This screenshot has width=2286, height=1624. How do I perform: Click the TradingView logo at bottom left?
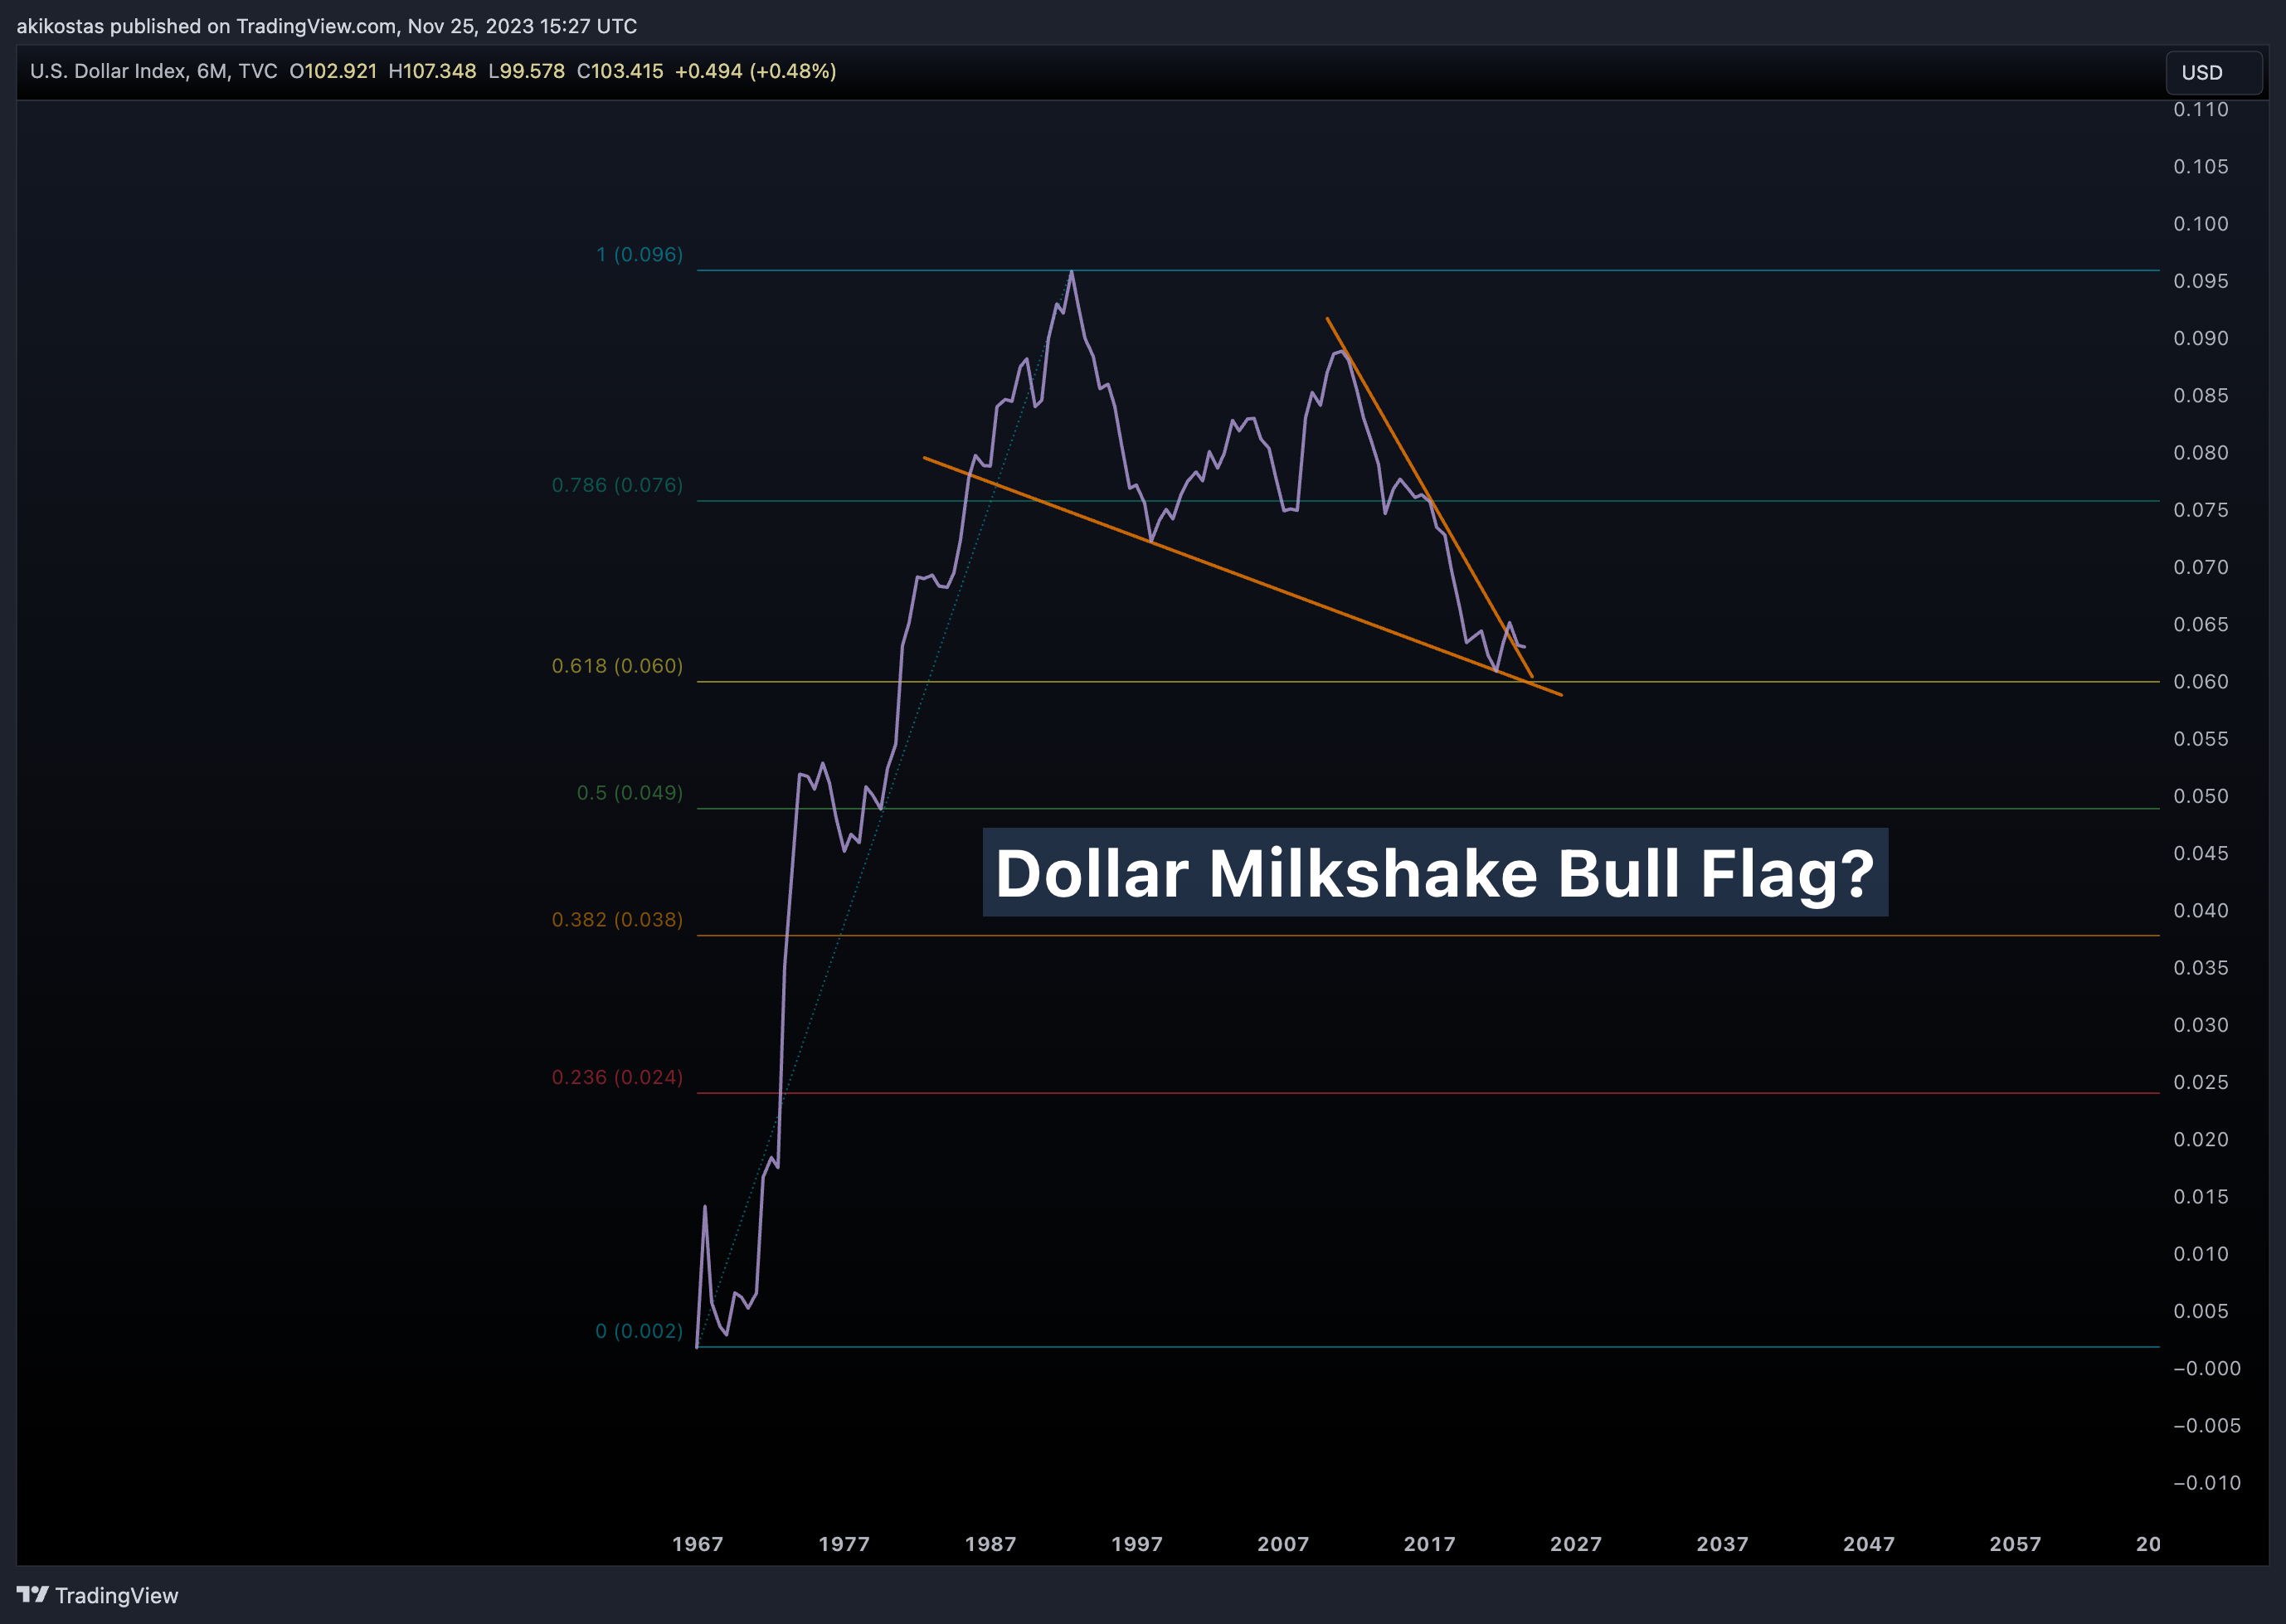[x=97, y=1595]
